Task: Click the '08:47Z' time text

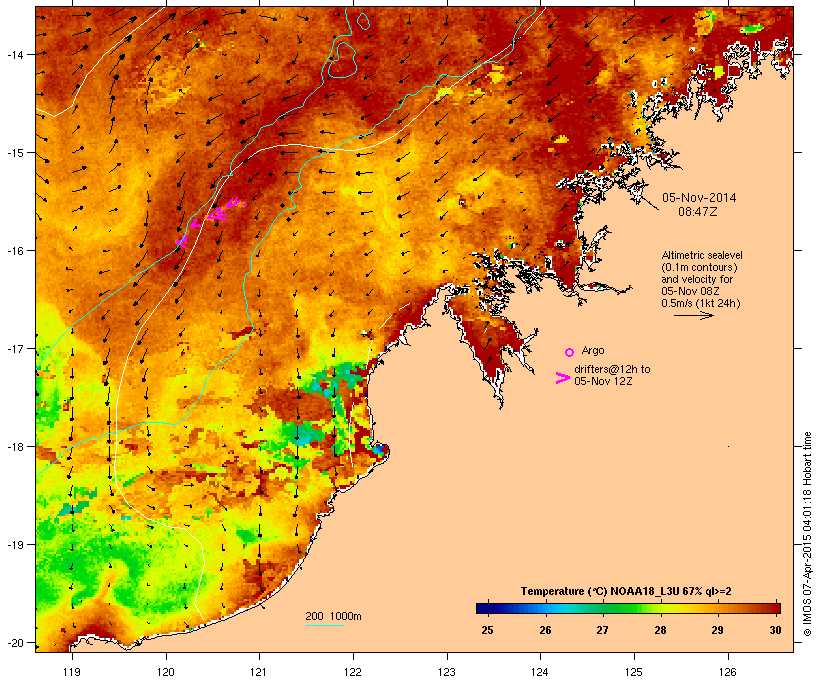Action: [x=698, y=212]
